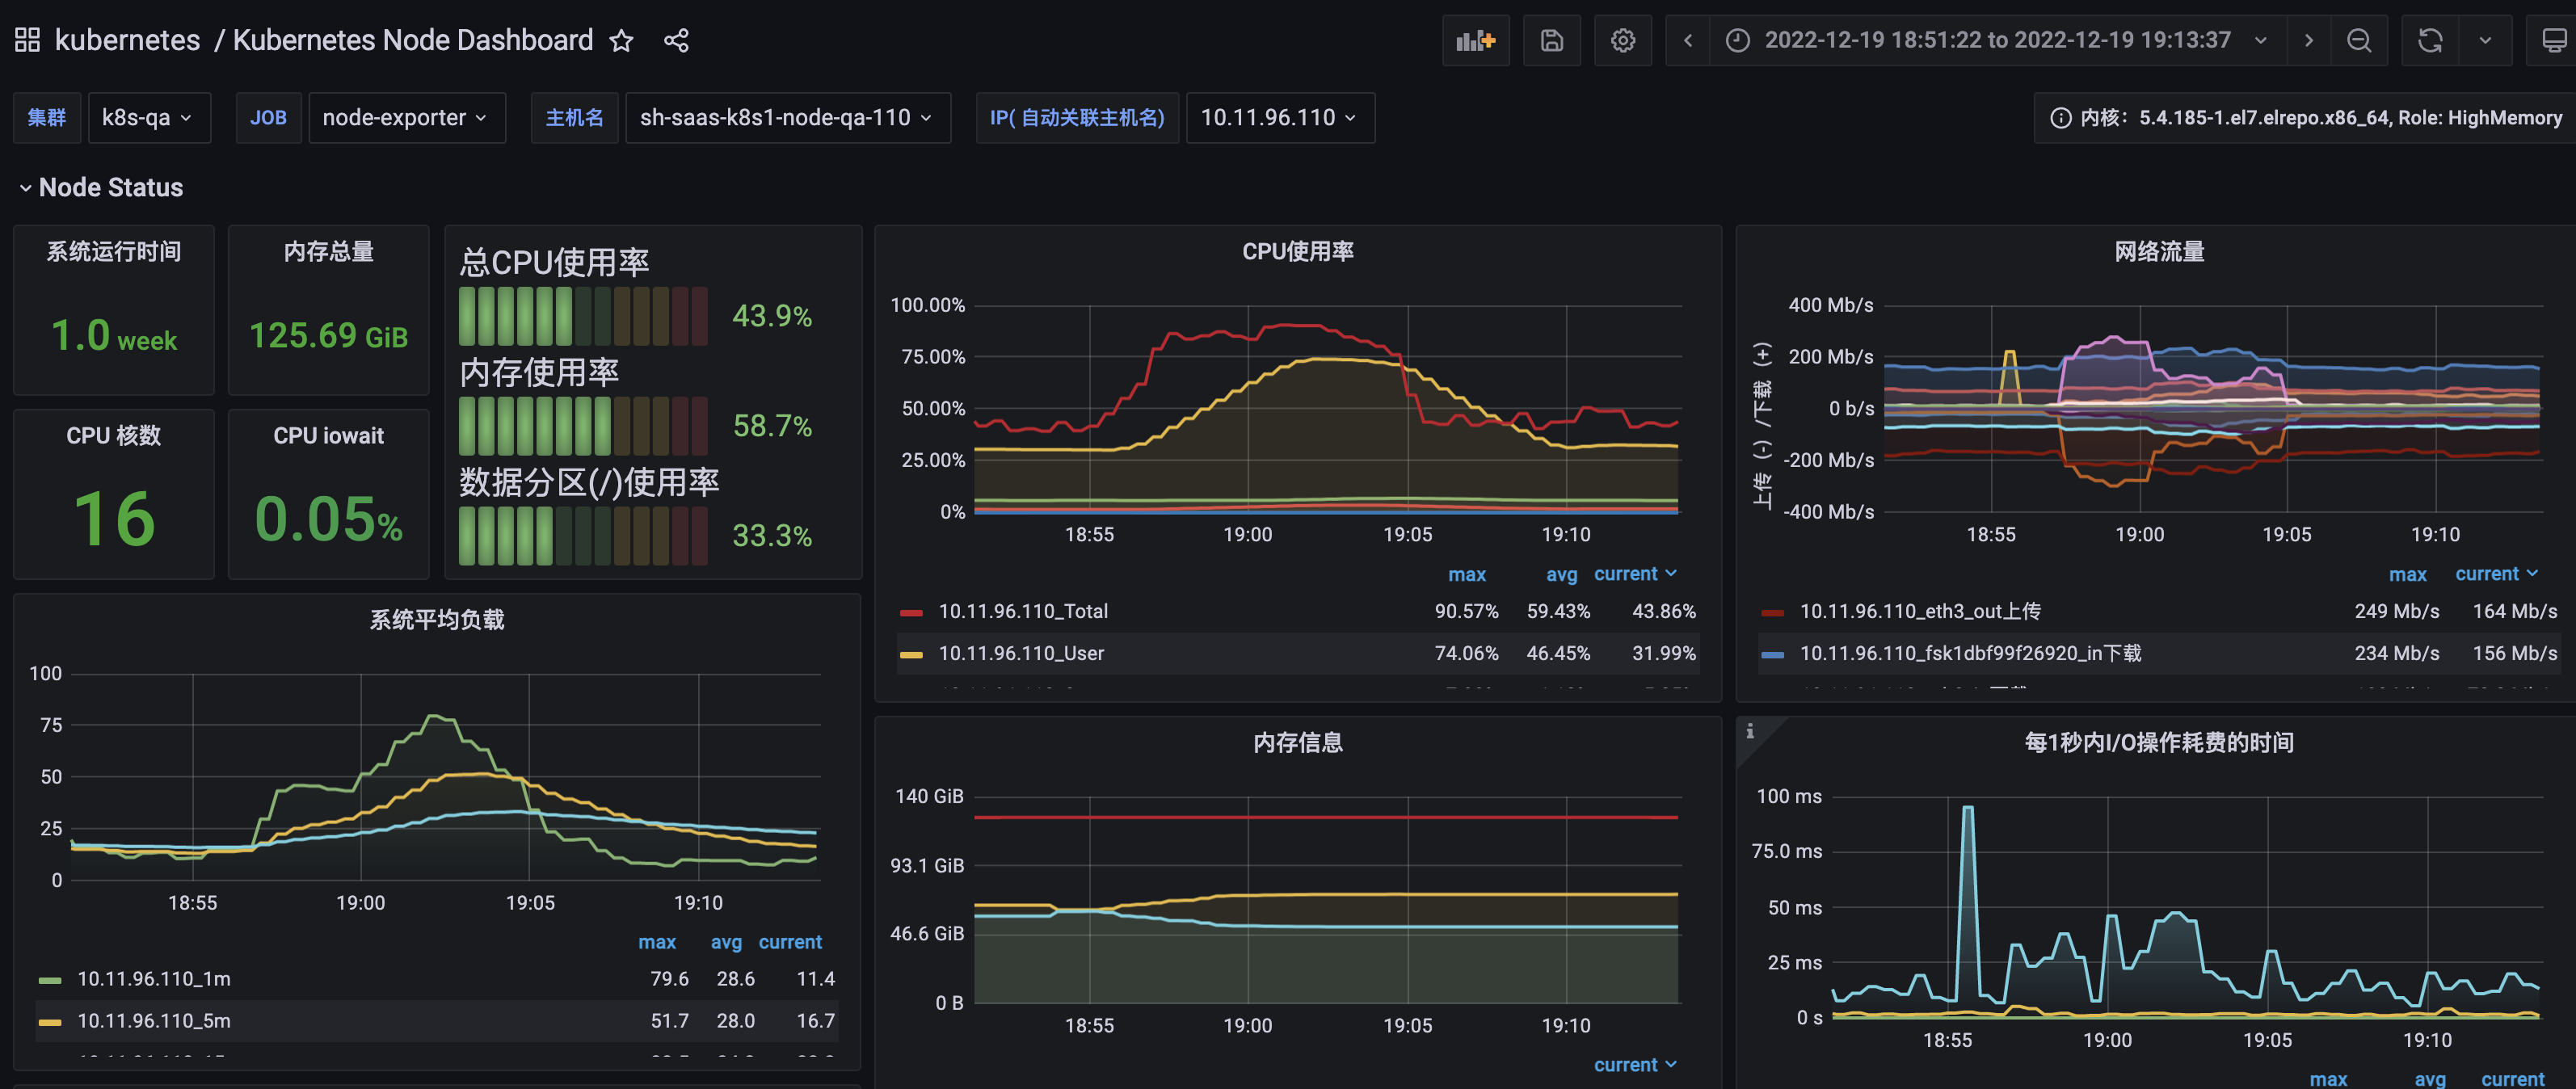Open the 10.11.96.110 IP dropdown
Image resolution: width=2576 pixels, height=1089 pixels.
coord(1280,118)
